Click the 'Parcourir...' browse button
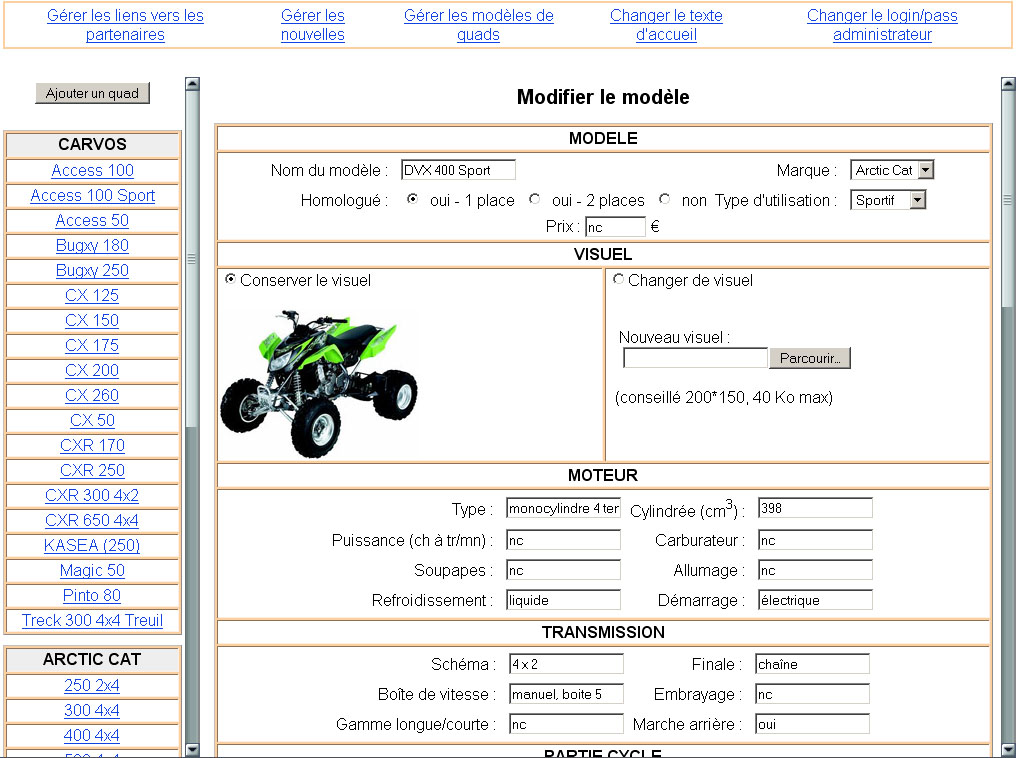The height and width of the screenshot is (758, 1016). pos(810,358)
